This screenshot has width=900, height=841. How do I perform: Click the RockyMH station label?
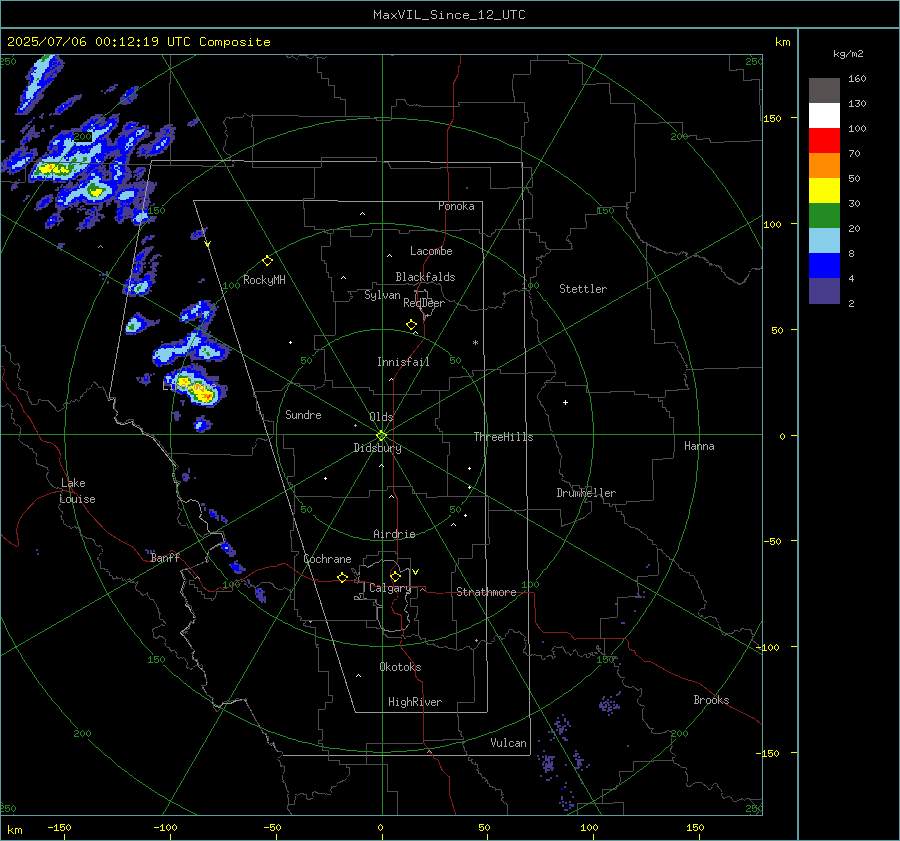pyautogui.click(x=264, y=280)
